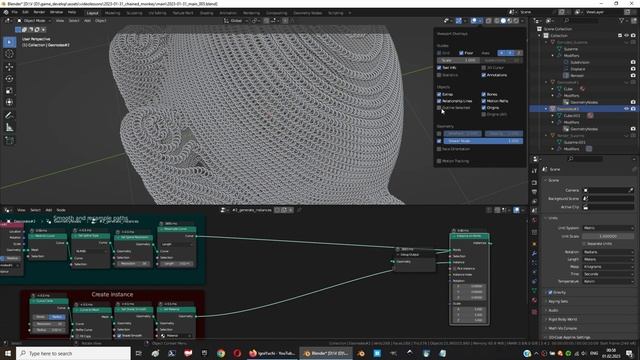Open the Modifier properties wrench tab

[534, 253]
